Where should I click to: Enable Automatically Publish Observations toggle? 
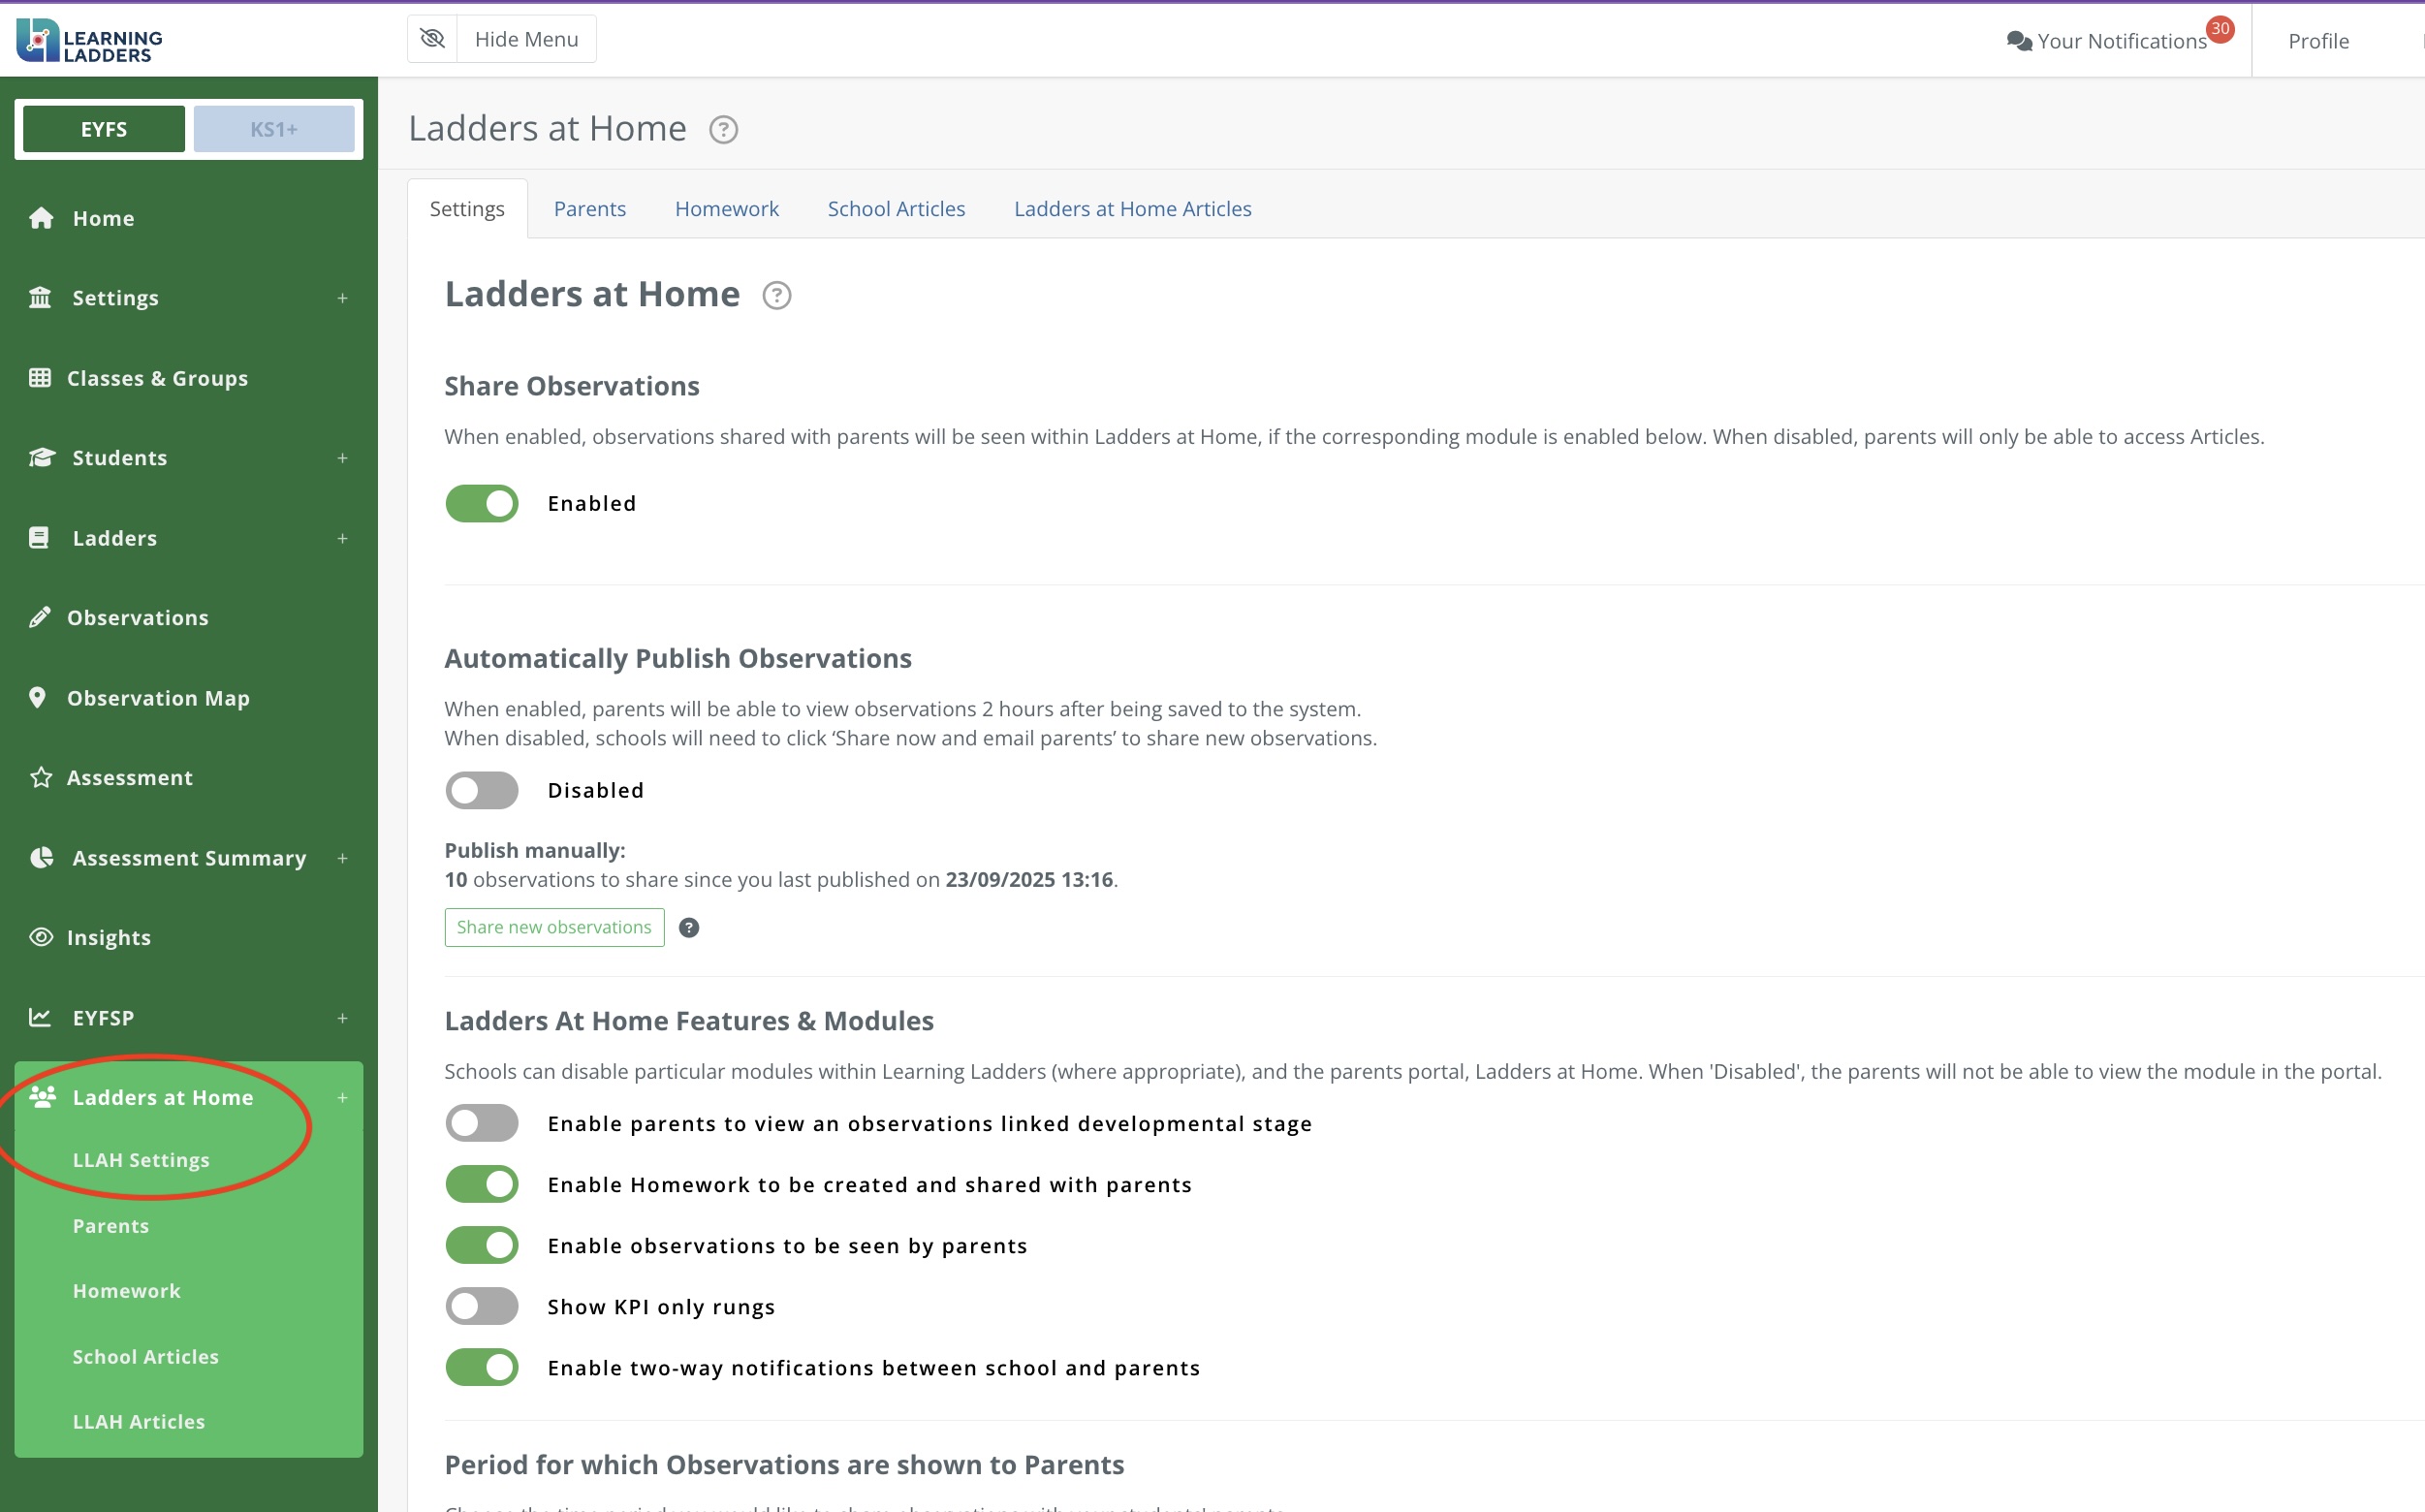click(482, 790)
